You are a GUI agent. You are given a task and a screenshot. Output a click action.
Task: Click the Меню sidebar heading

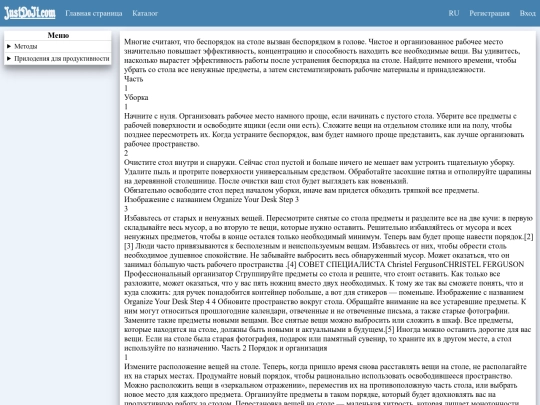(58, 35)
